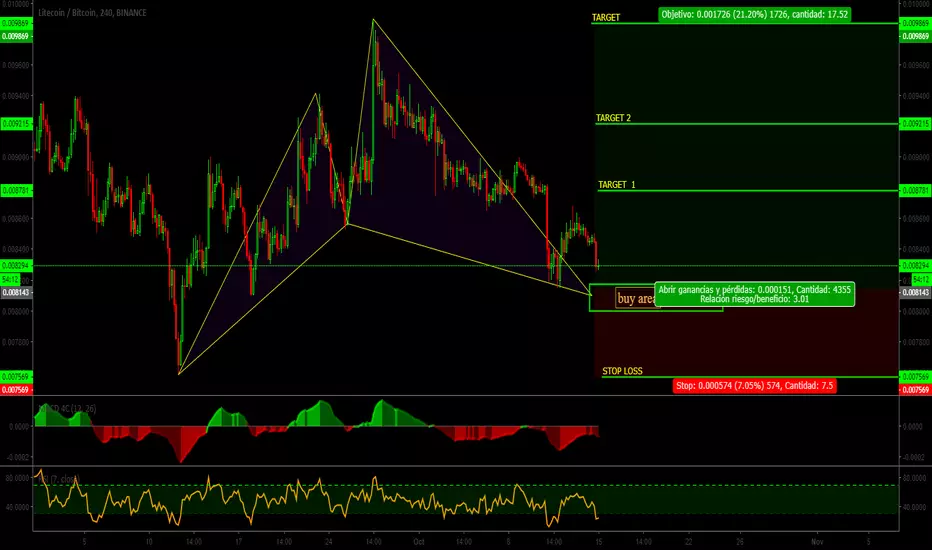Click the green 0.007569 tag on right axis
The image size is (932, 550).
click(x=915, y=377)
